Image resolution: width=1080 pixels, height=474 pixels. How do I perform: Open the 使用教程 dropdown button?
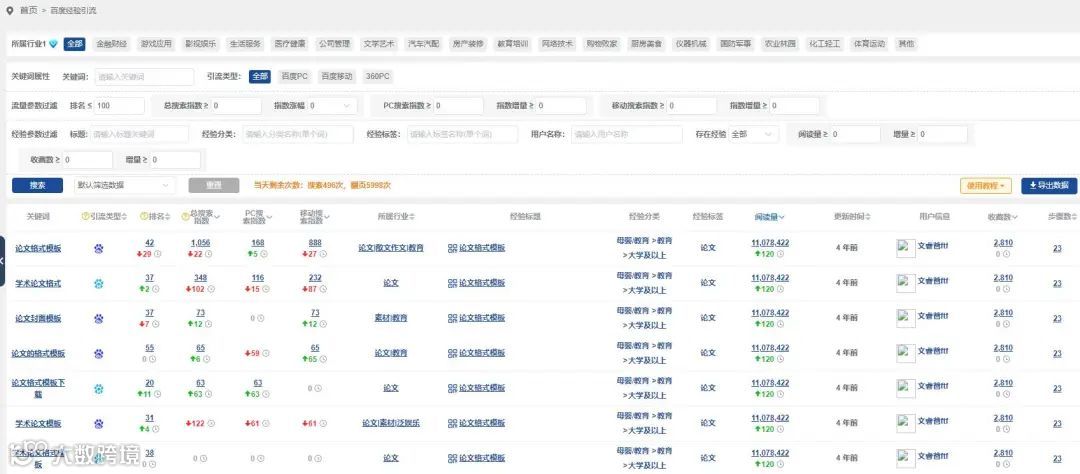(x=986, y=185)
